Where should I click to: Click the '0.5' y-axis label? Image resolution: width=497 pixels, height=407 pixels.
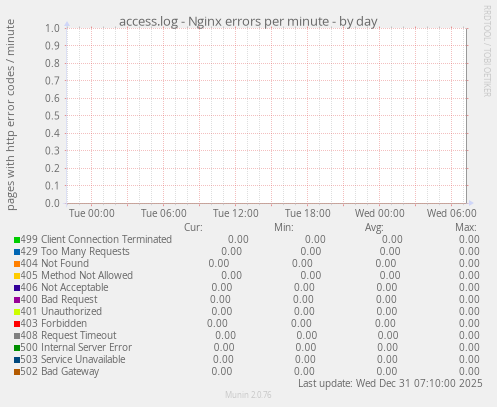coord(52,116)
